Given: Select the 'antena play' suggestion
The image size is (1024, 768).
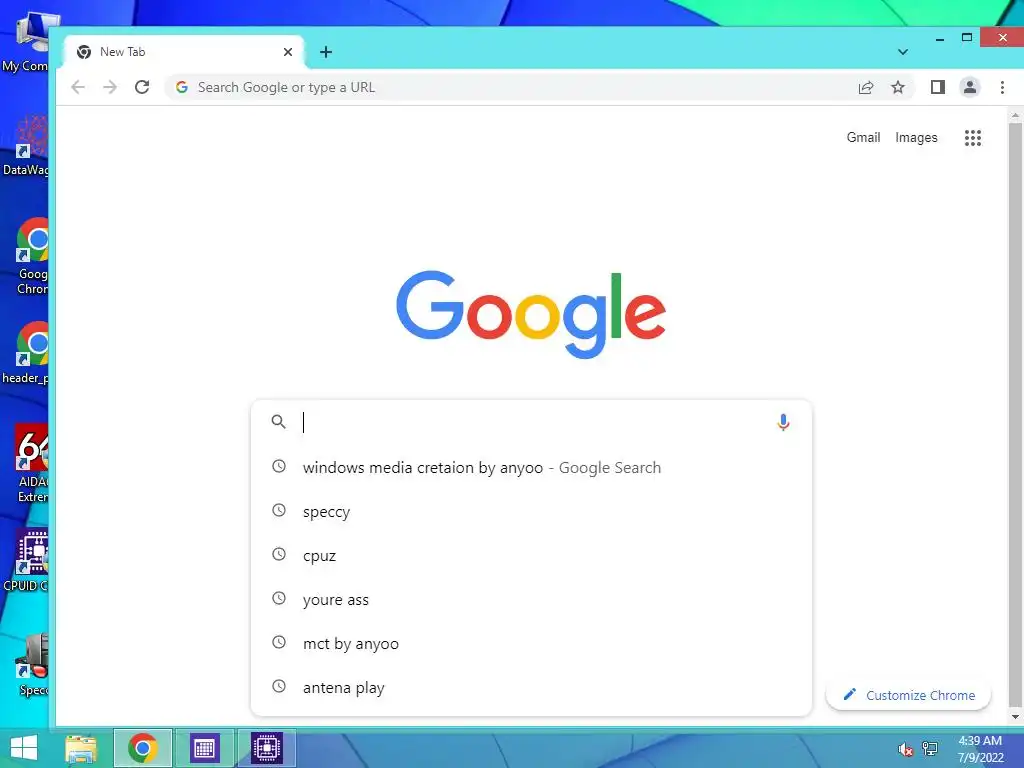Looking at the screenshot, I should [531, 687].
